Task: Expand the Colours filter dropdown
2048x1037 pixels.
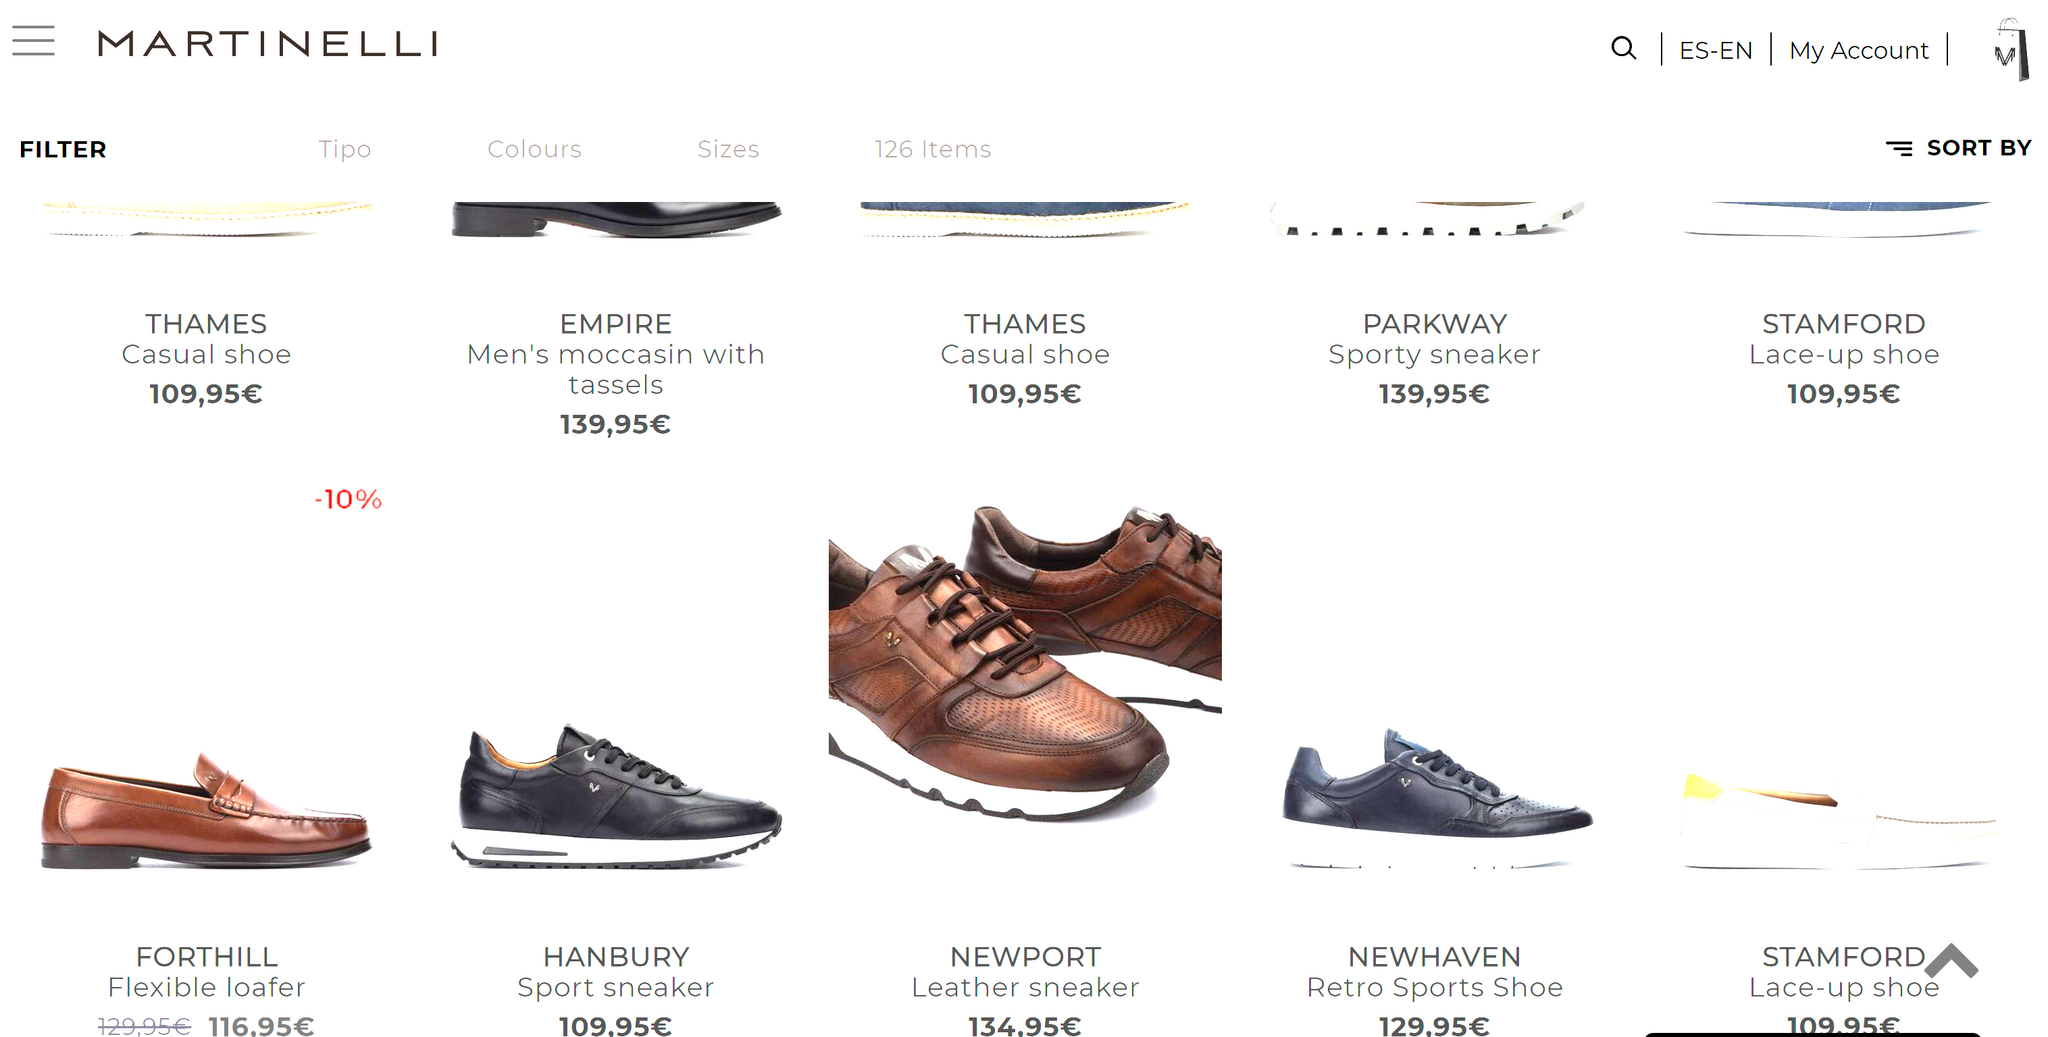Action: coord(534,149)
